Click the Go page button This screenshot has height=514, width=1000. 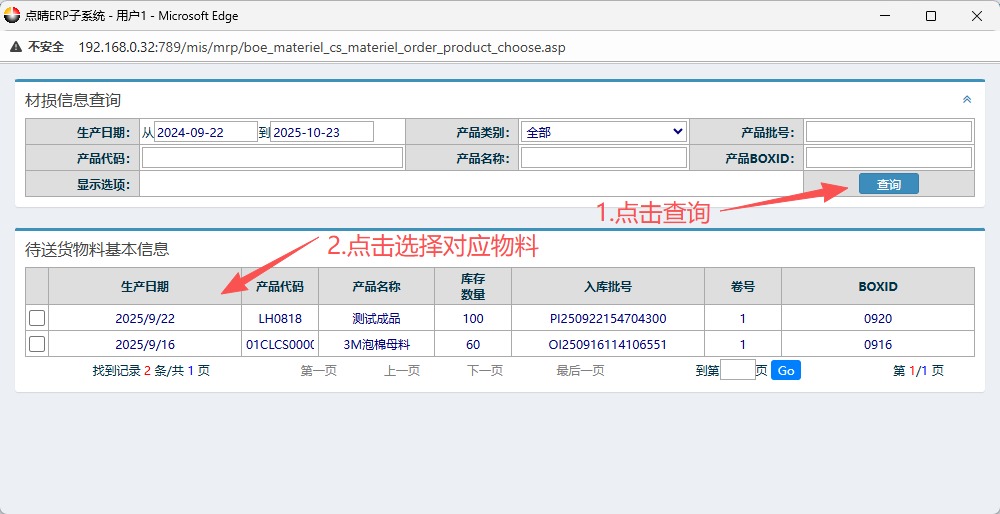pyautogui.click(x=785, y=370)
